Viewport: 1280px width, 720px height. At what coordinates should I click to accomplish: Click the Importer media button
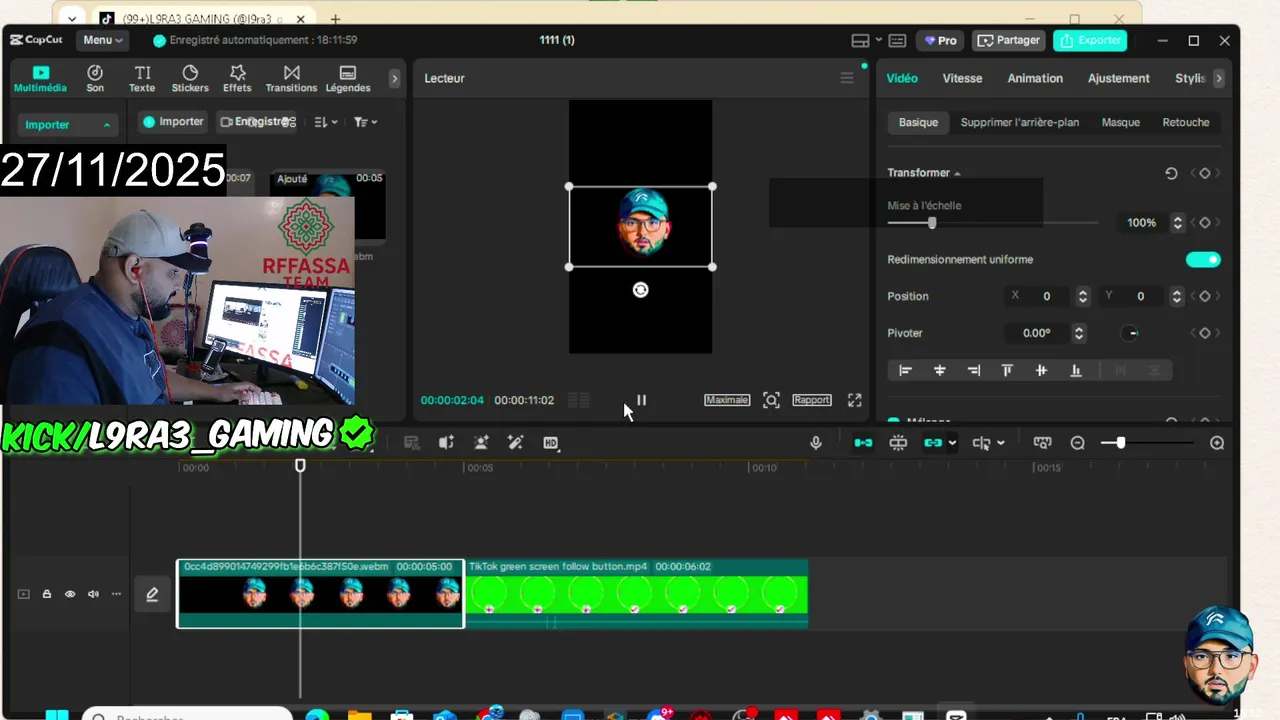point(173,122)
